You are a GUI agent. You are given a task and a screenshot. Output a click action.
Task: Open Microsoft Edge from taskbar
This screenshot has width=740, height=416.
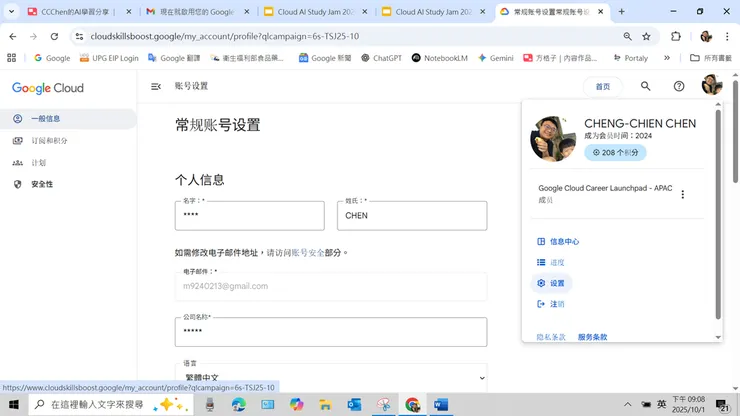point(239,405)
